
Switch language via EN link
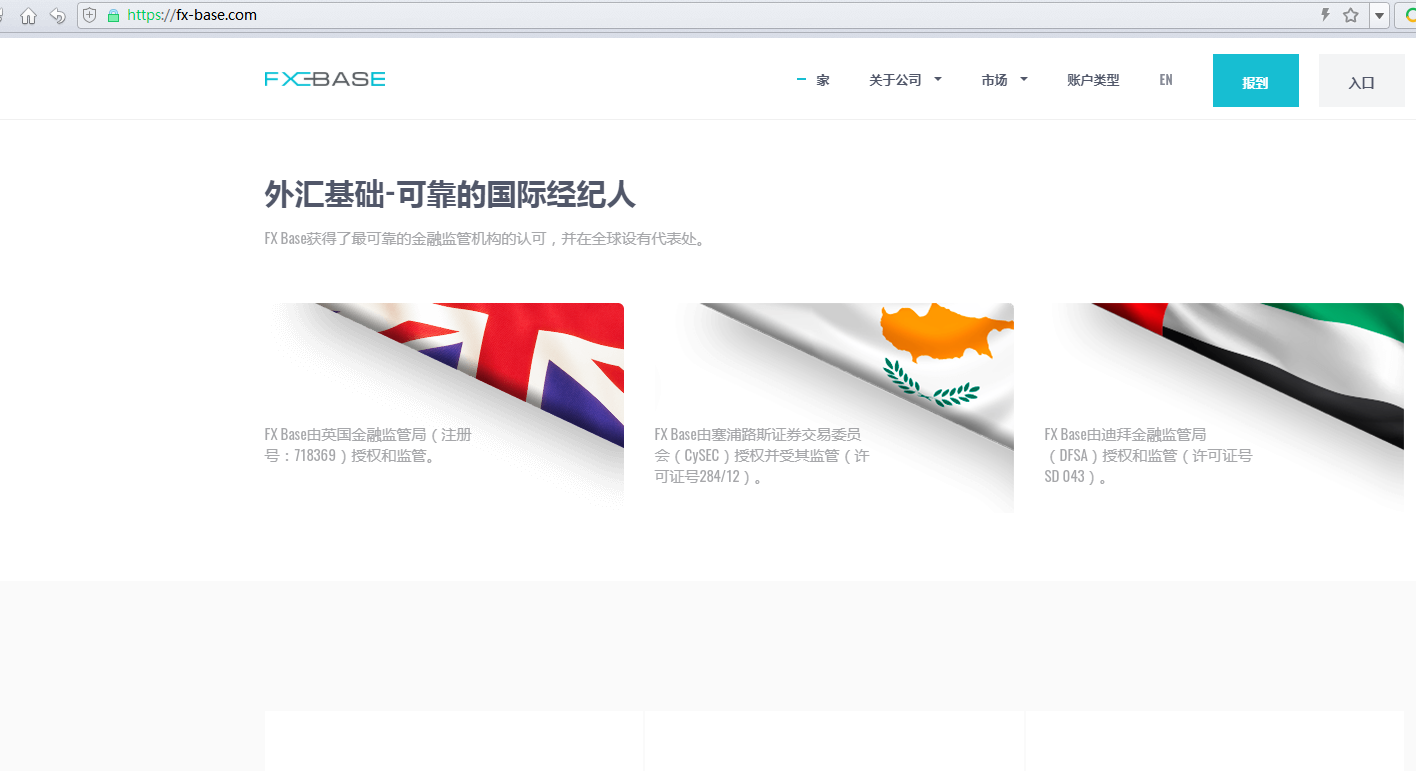tap(1166, 80)
